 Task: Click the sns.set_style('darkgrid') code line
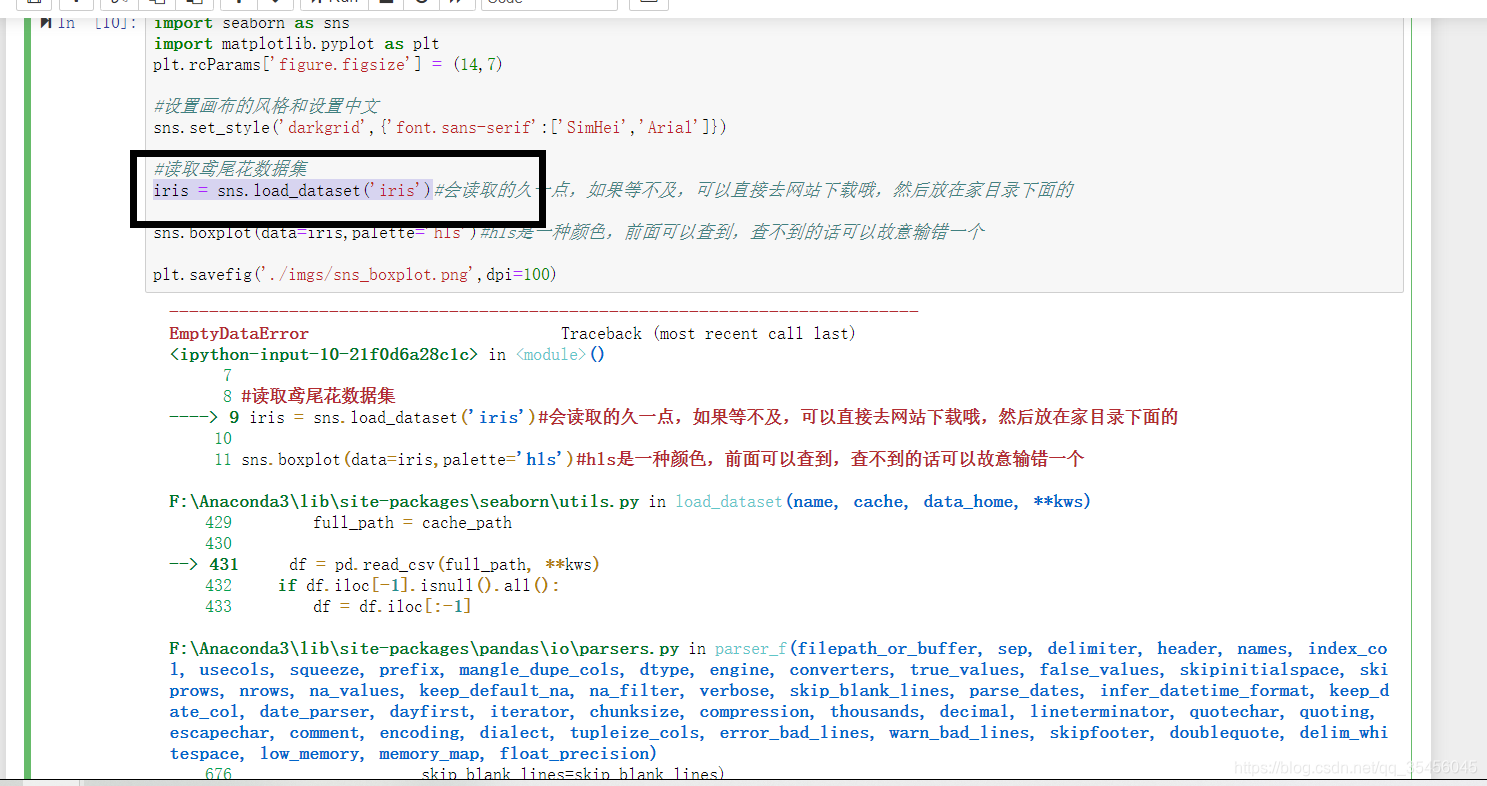coord(440,127)
